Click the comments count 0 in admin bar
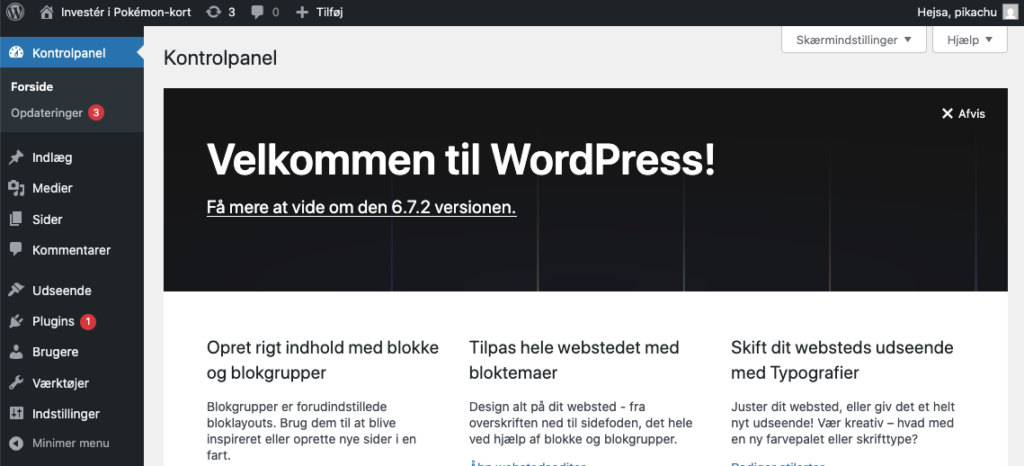The height and width of the screenshot is (466, 1024). (x=276, y=12)
